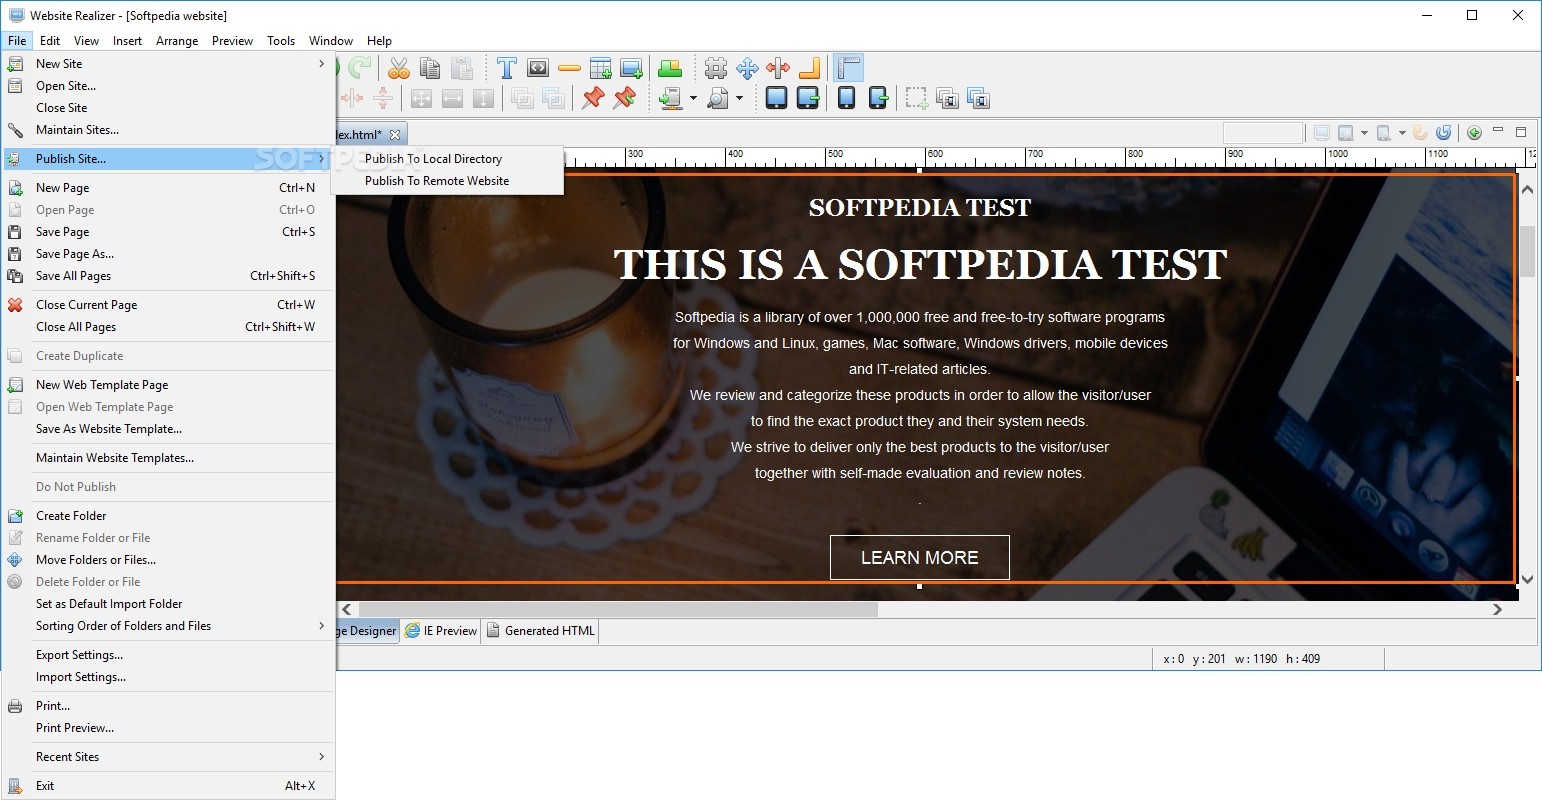Click the insert table icon
The image size is (1542, 800).
600,68
